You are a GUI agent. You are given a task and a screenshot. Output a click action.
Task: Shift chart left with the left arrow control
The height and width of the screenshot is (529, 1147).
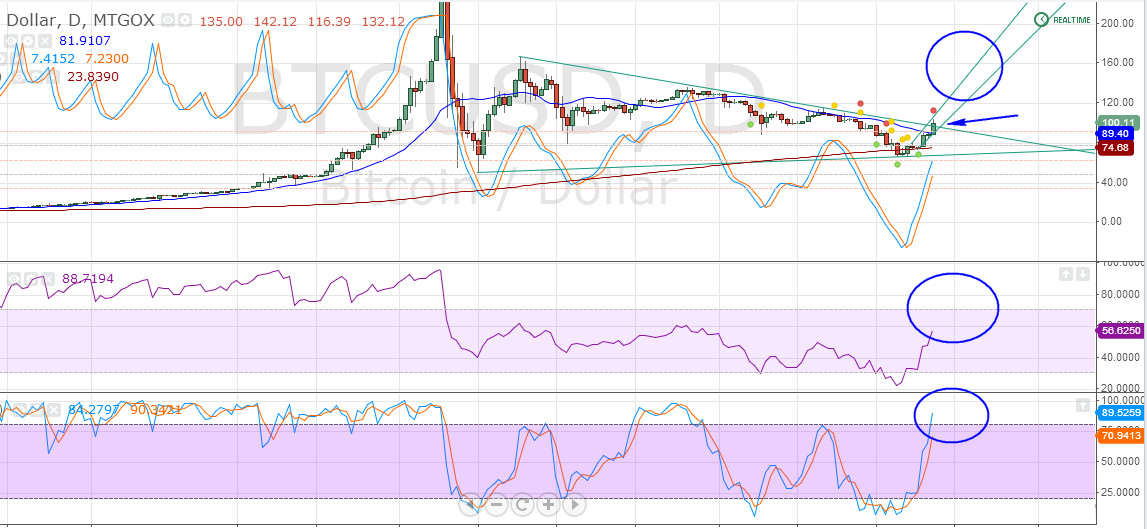tap(472, 504)
